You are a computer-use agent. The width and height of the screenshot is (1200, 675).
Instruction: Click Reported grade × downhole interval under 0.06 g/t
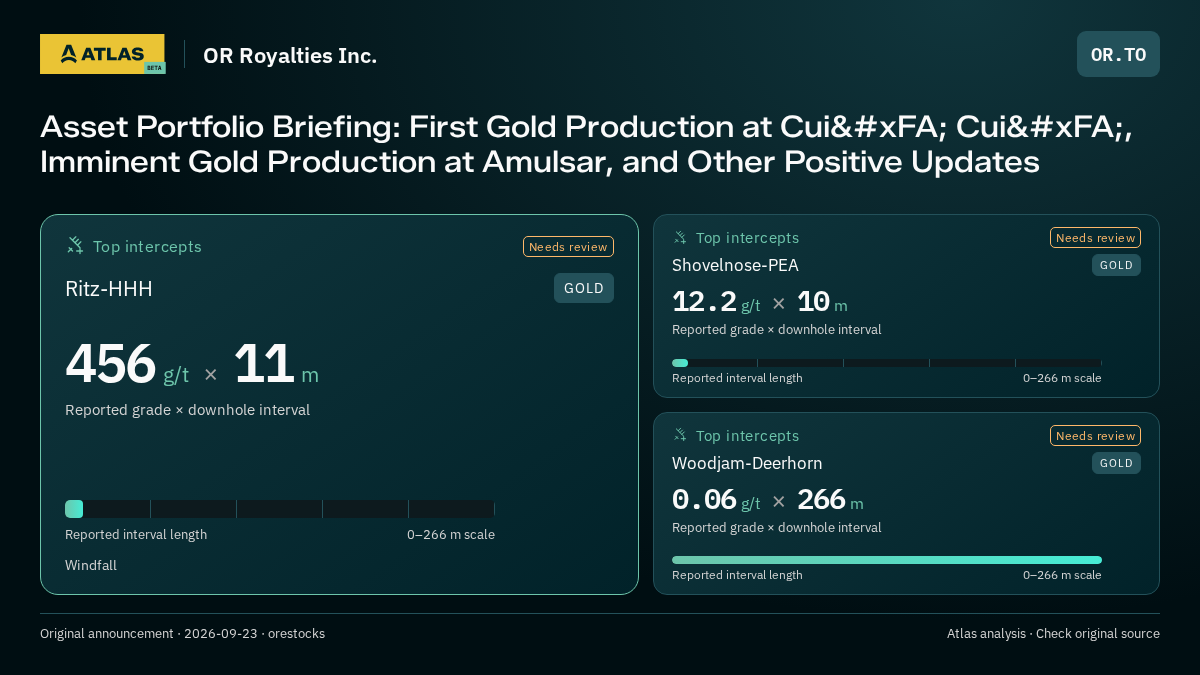coord(777,528)
